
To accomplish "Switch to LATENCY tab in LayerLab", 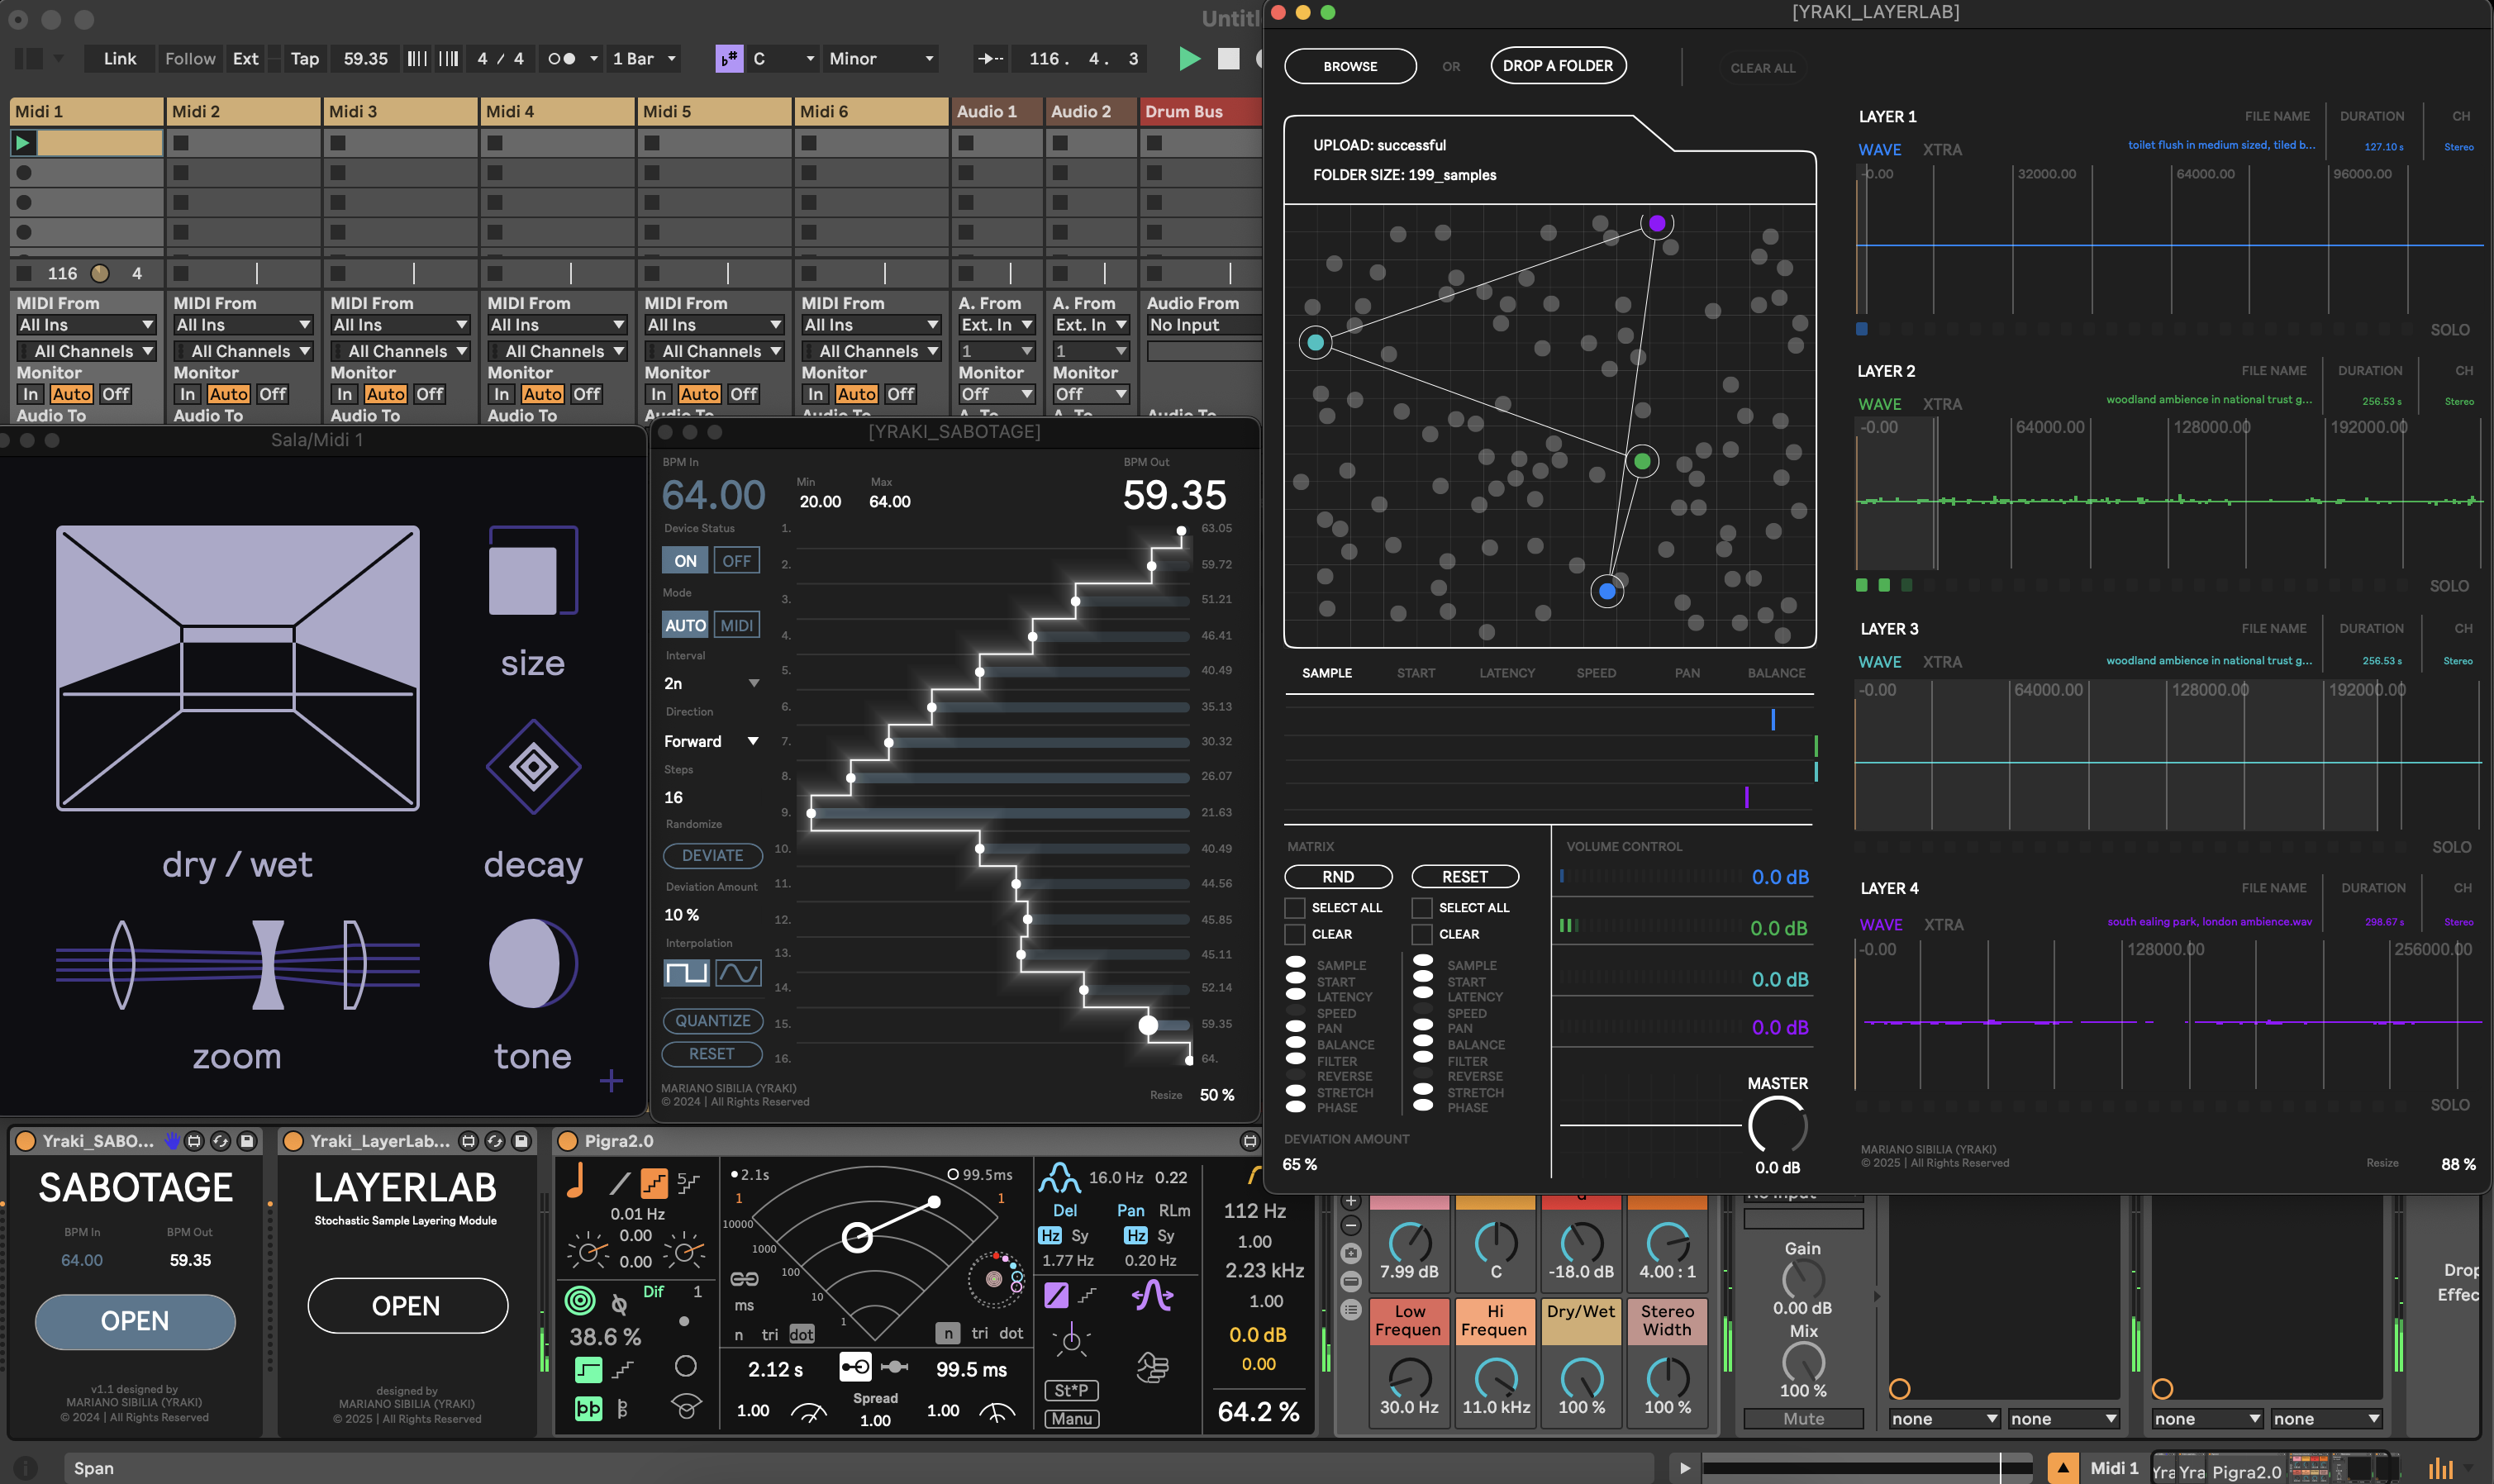I will pos(1507,673).
